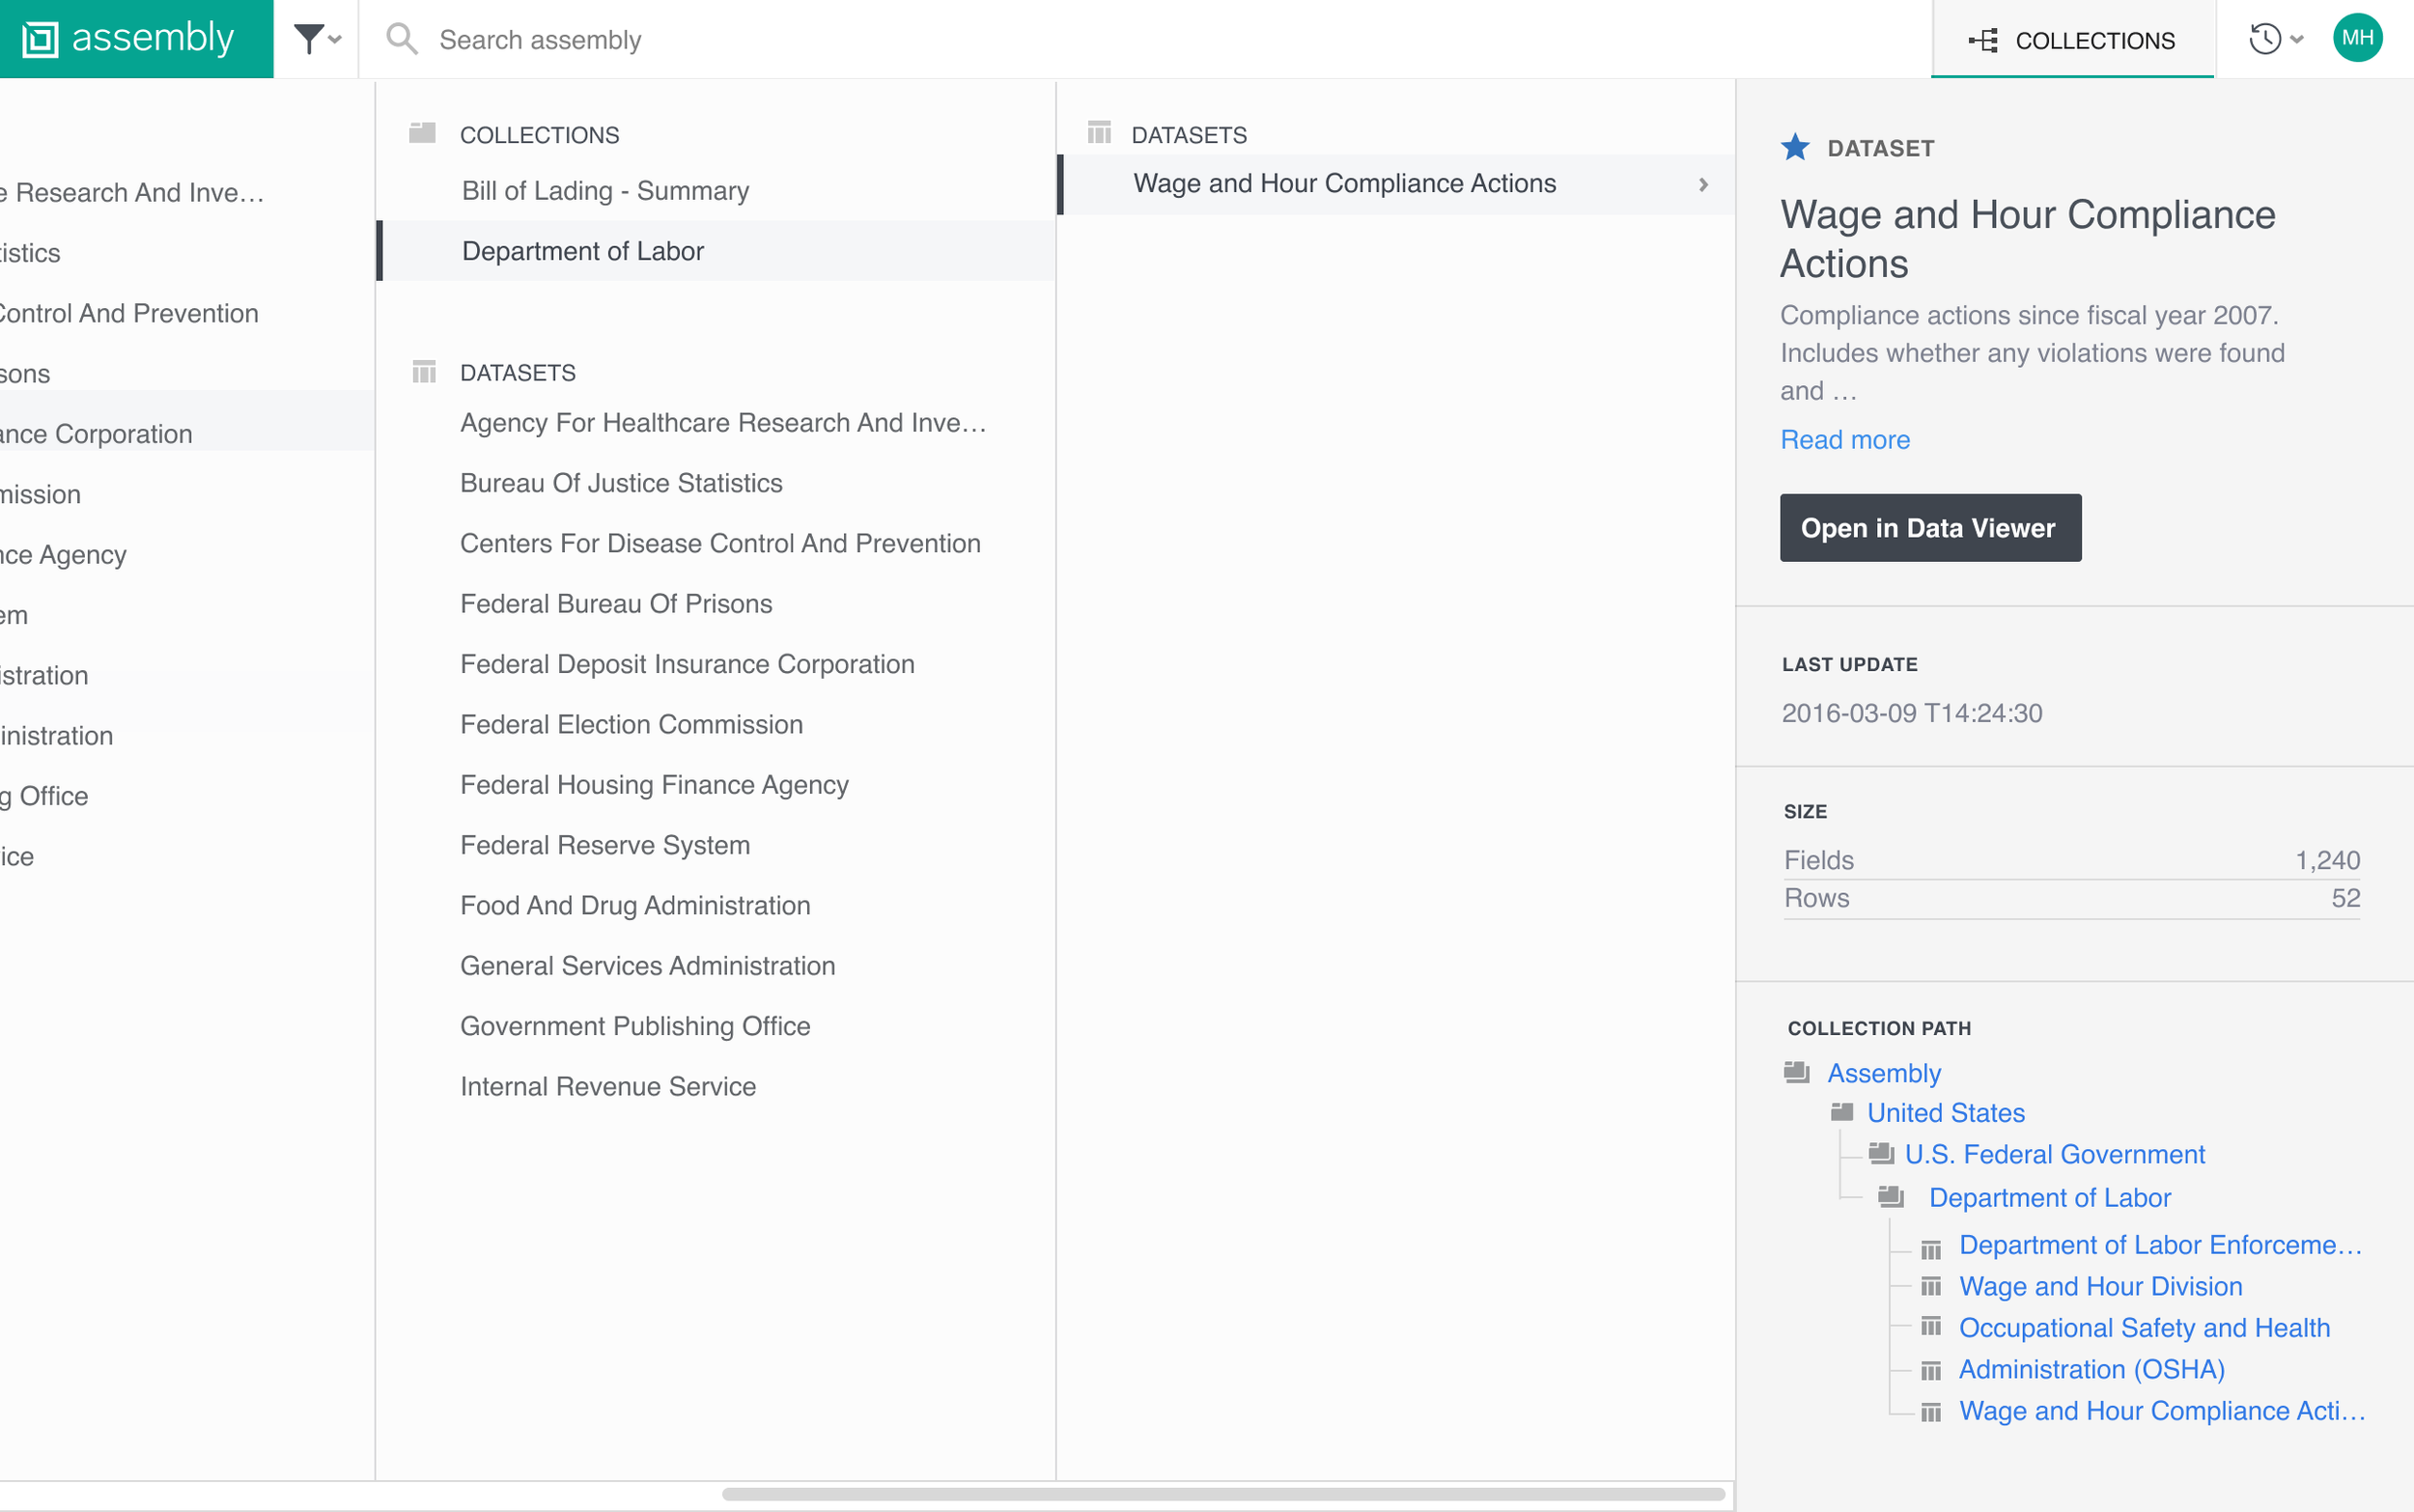Expand Wage and Hour Compliance Actions chevron
The height and width of the screenshot is (1512, 2414).
[1703, 184]
